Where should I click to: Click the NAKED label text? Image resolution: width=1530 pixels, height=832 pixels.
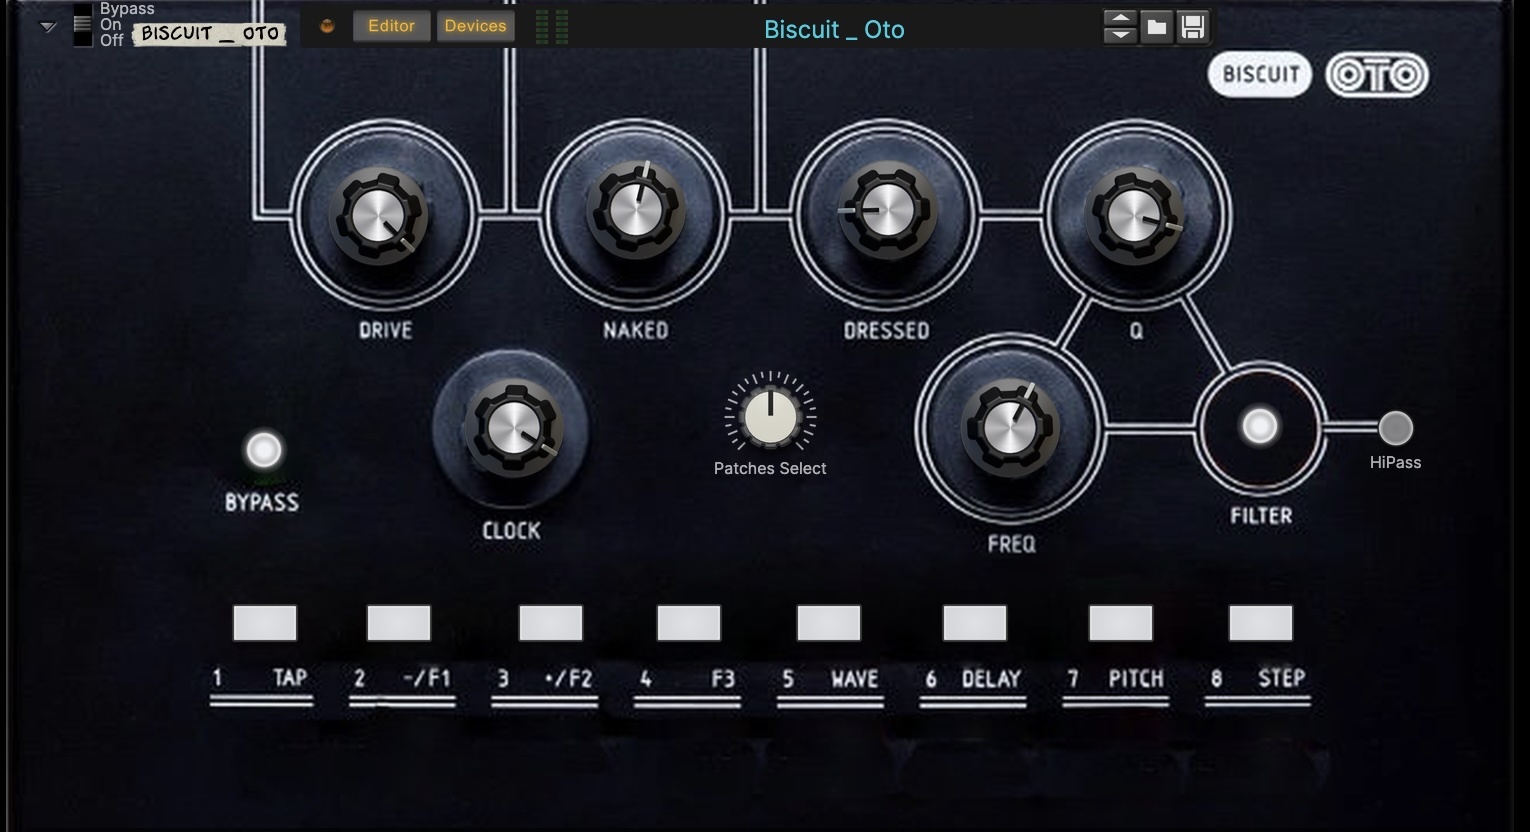pos(635,330)
